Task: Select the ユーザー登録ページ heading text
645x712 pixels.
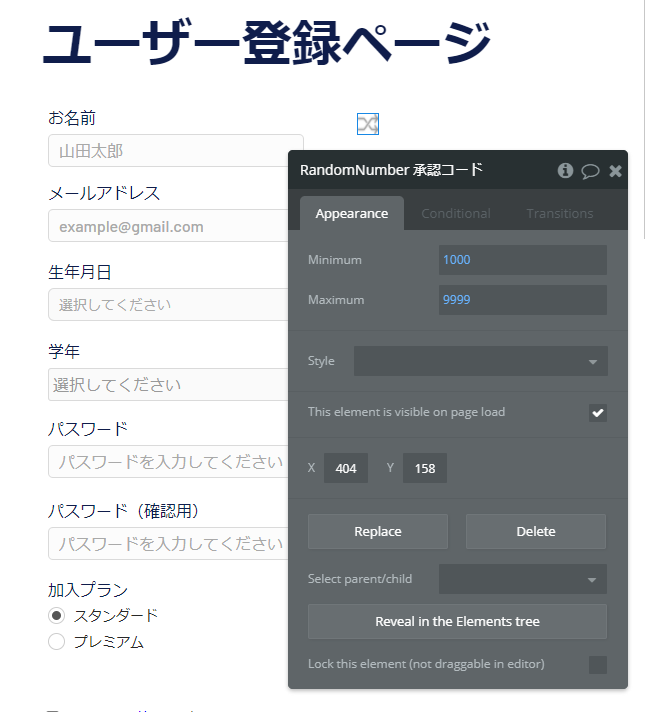Action: pos(267,43)
